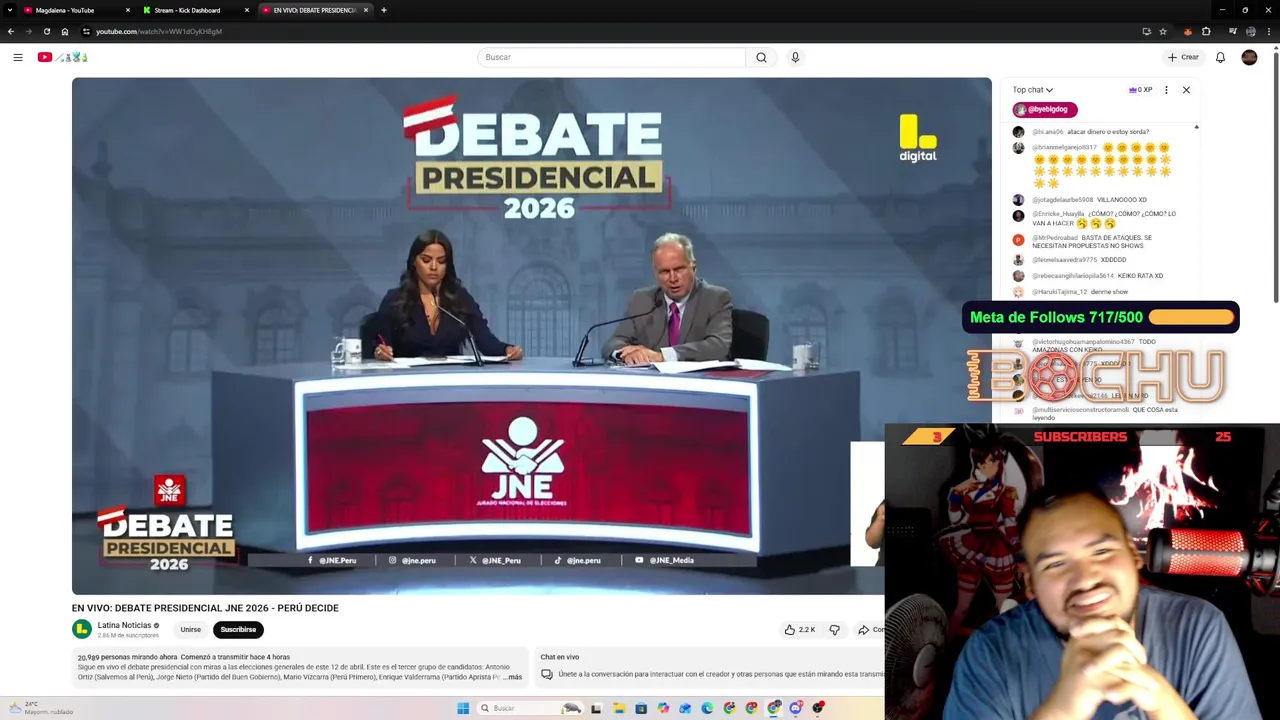Click chat user @MrPedroabad

click(x=1055, y=238)
